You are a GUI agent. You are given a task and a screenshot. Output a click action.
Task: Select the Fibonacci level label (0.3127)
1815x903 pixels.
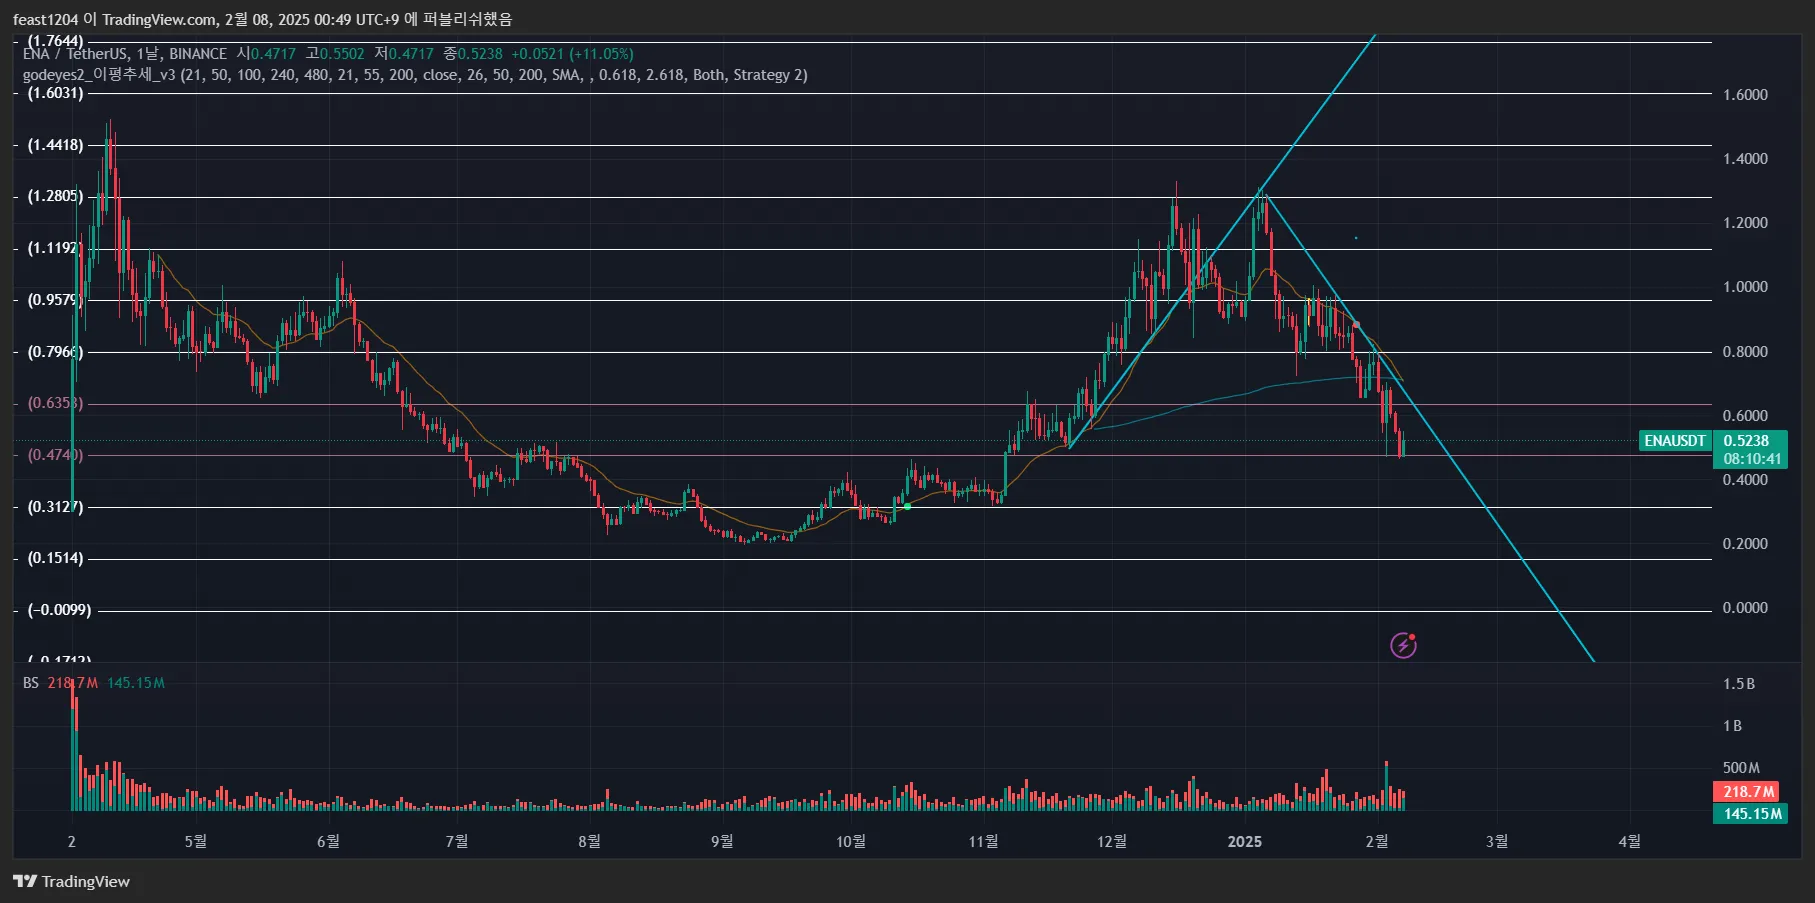pos(55,507)
